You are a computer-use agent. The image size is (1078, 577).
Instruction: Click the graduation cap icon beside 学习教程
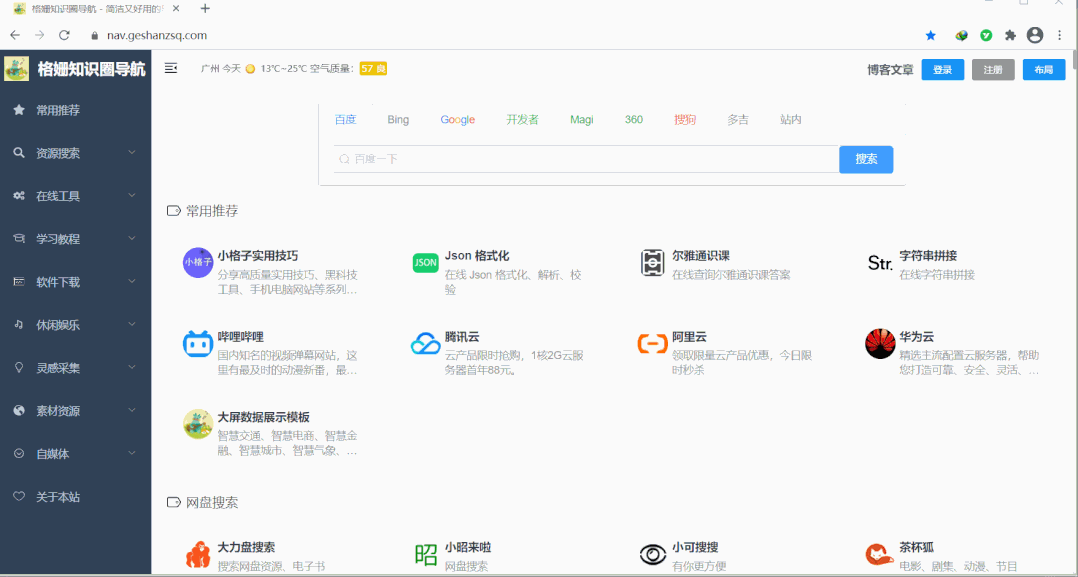pos(19,239)
